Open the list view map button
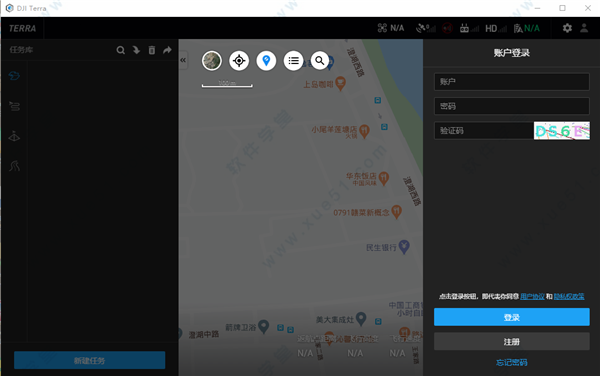The width and height of the screenshot is (600, 376). [x=293, y=60]
